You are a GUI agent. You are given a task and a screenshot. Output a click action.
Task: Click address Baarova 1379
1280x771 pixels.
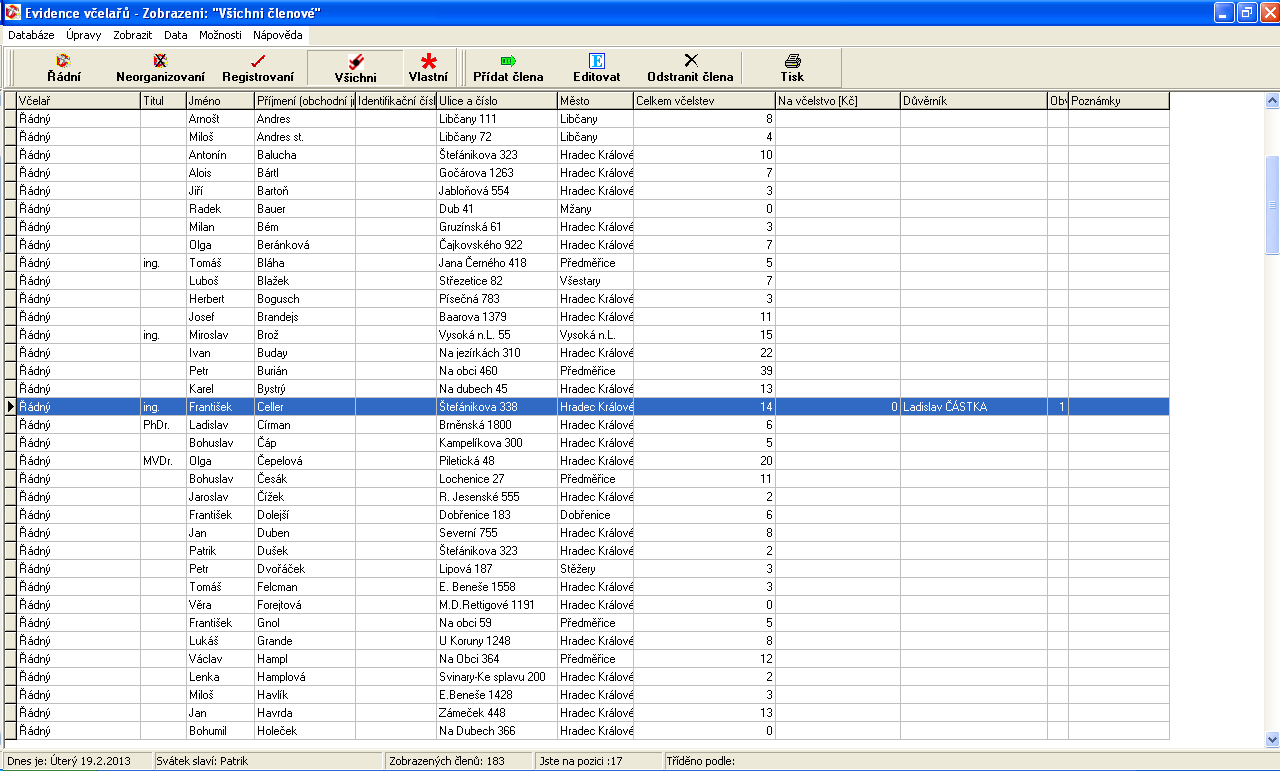coord(497,317)
